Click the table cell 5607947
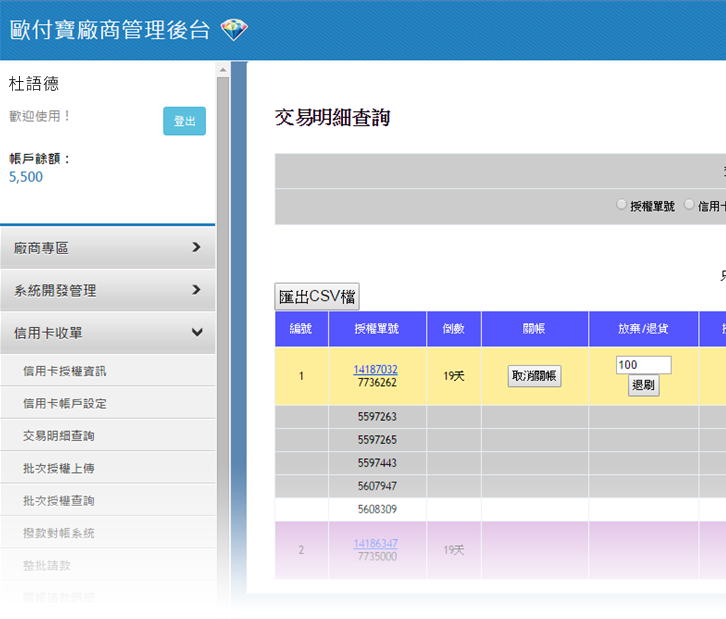 pos(377,486)
